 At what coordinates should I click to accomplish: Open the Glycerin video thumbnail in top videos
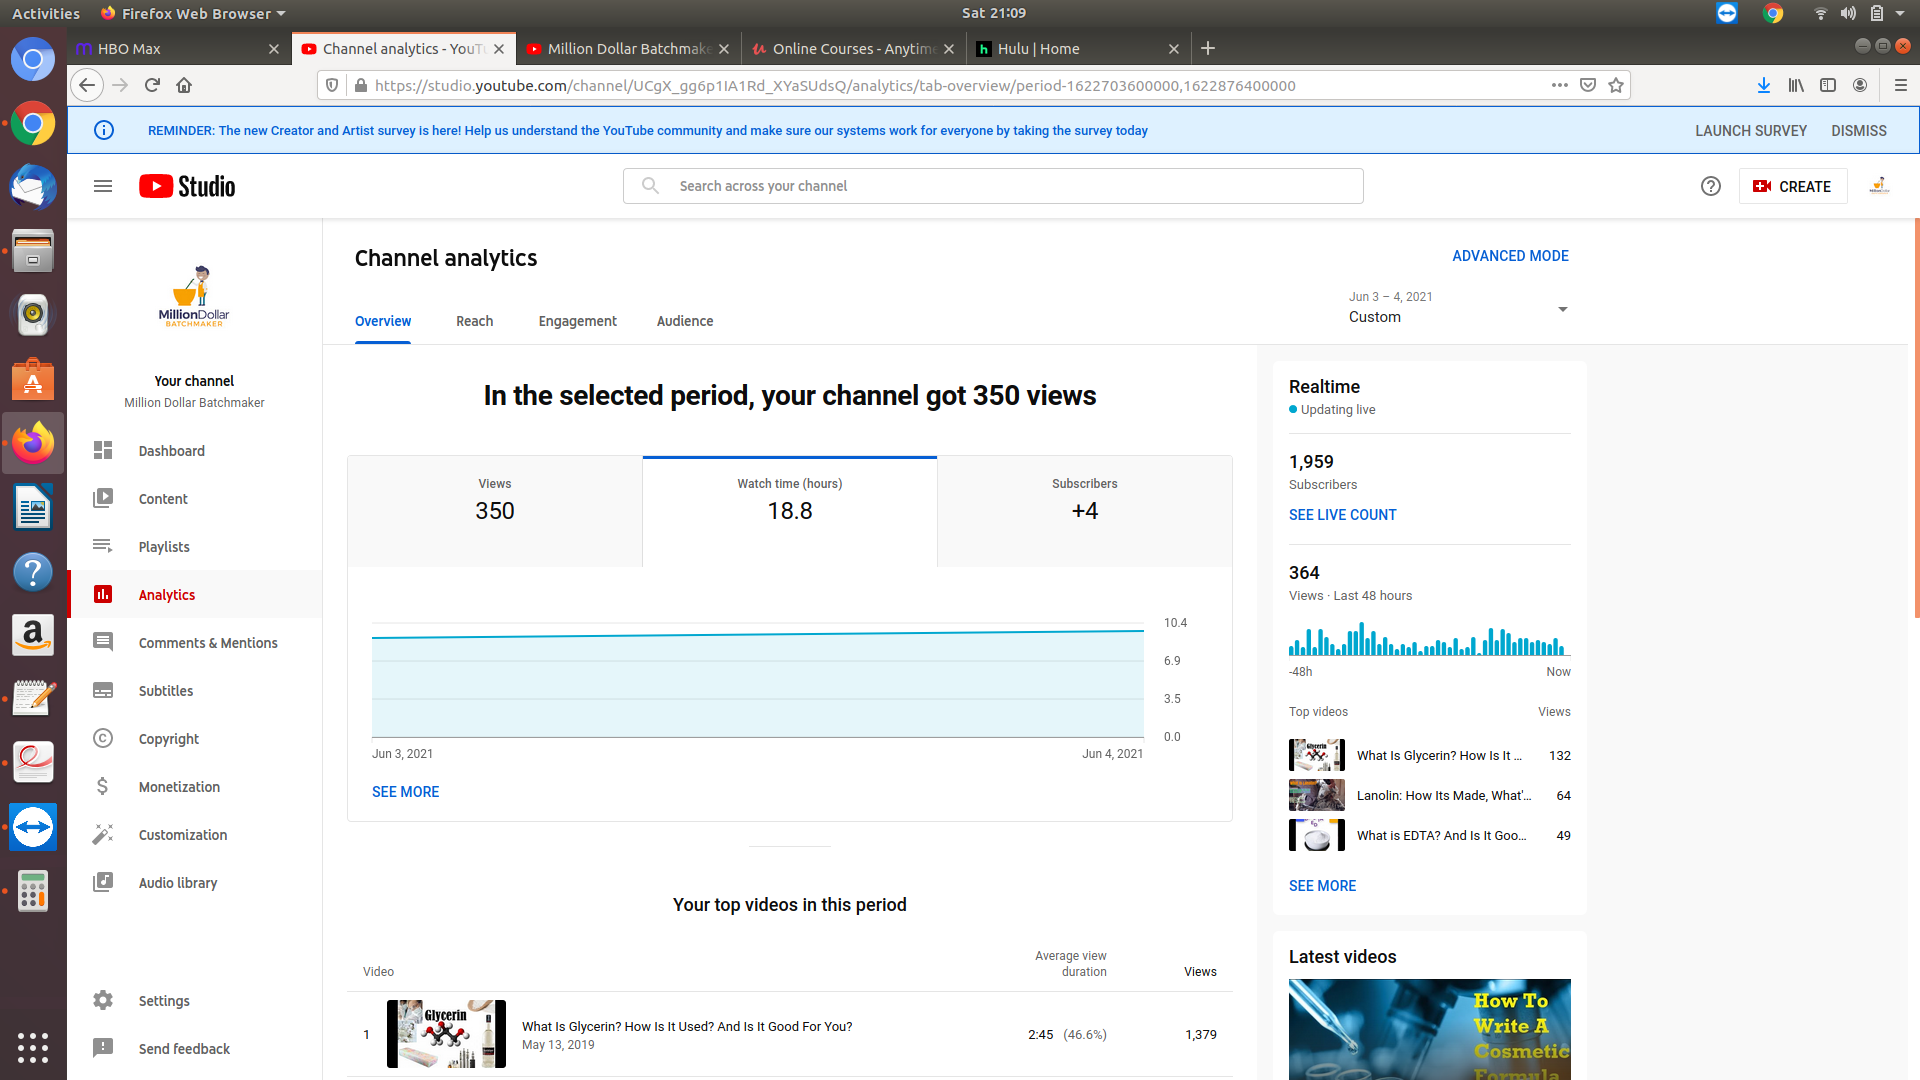coord(446,1034)
